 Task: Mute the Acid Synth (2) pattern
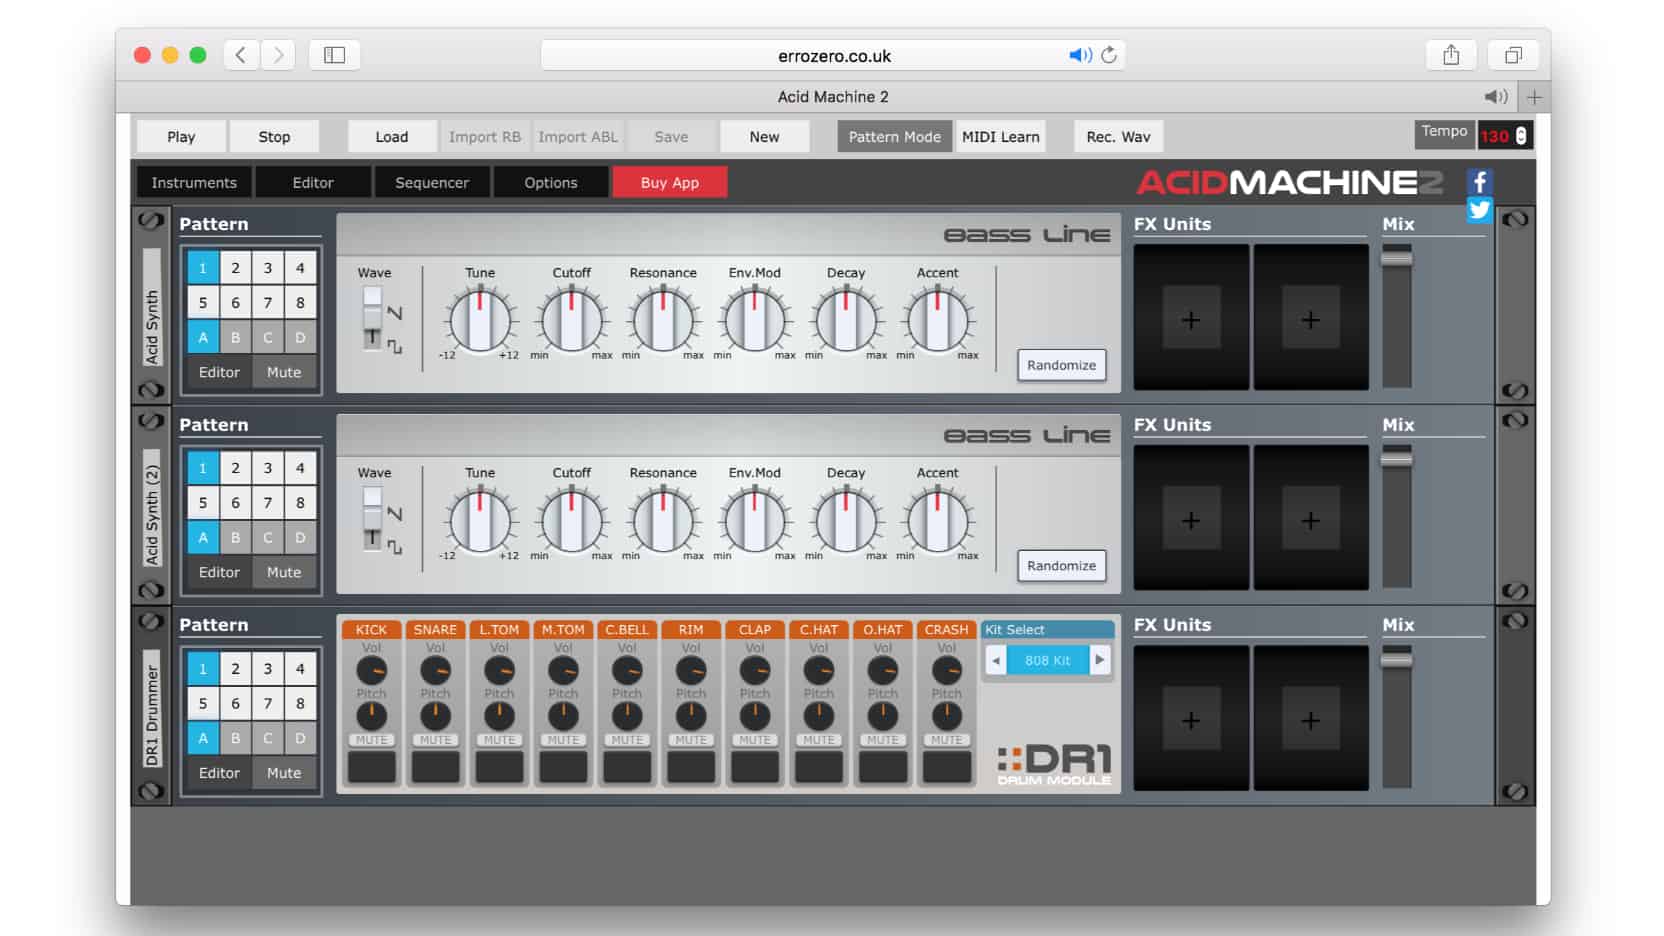[284, 572]
